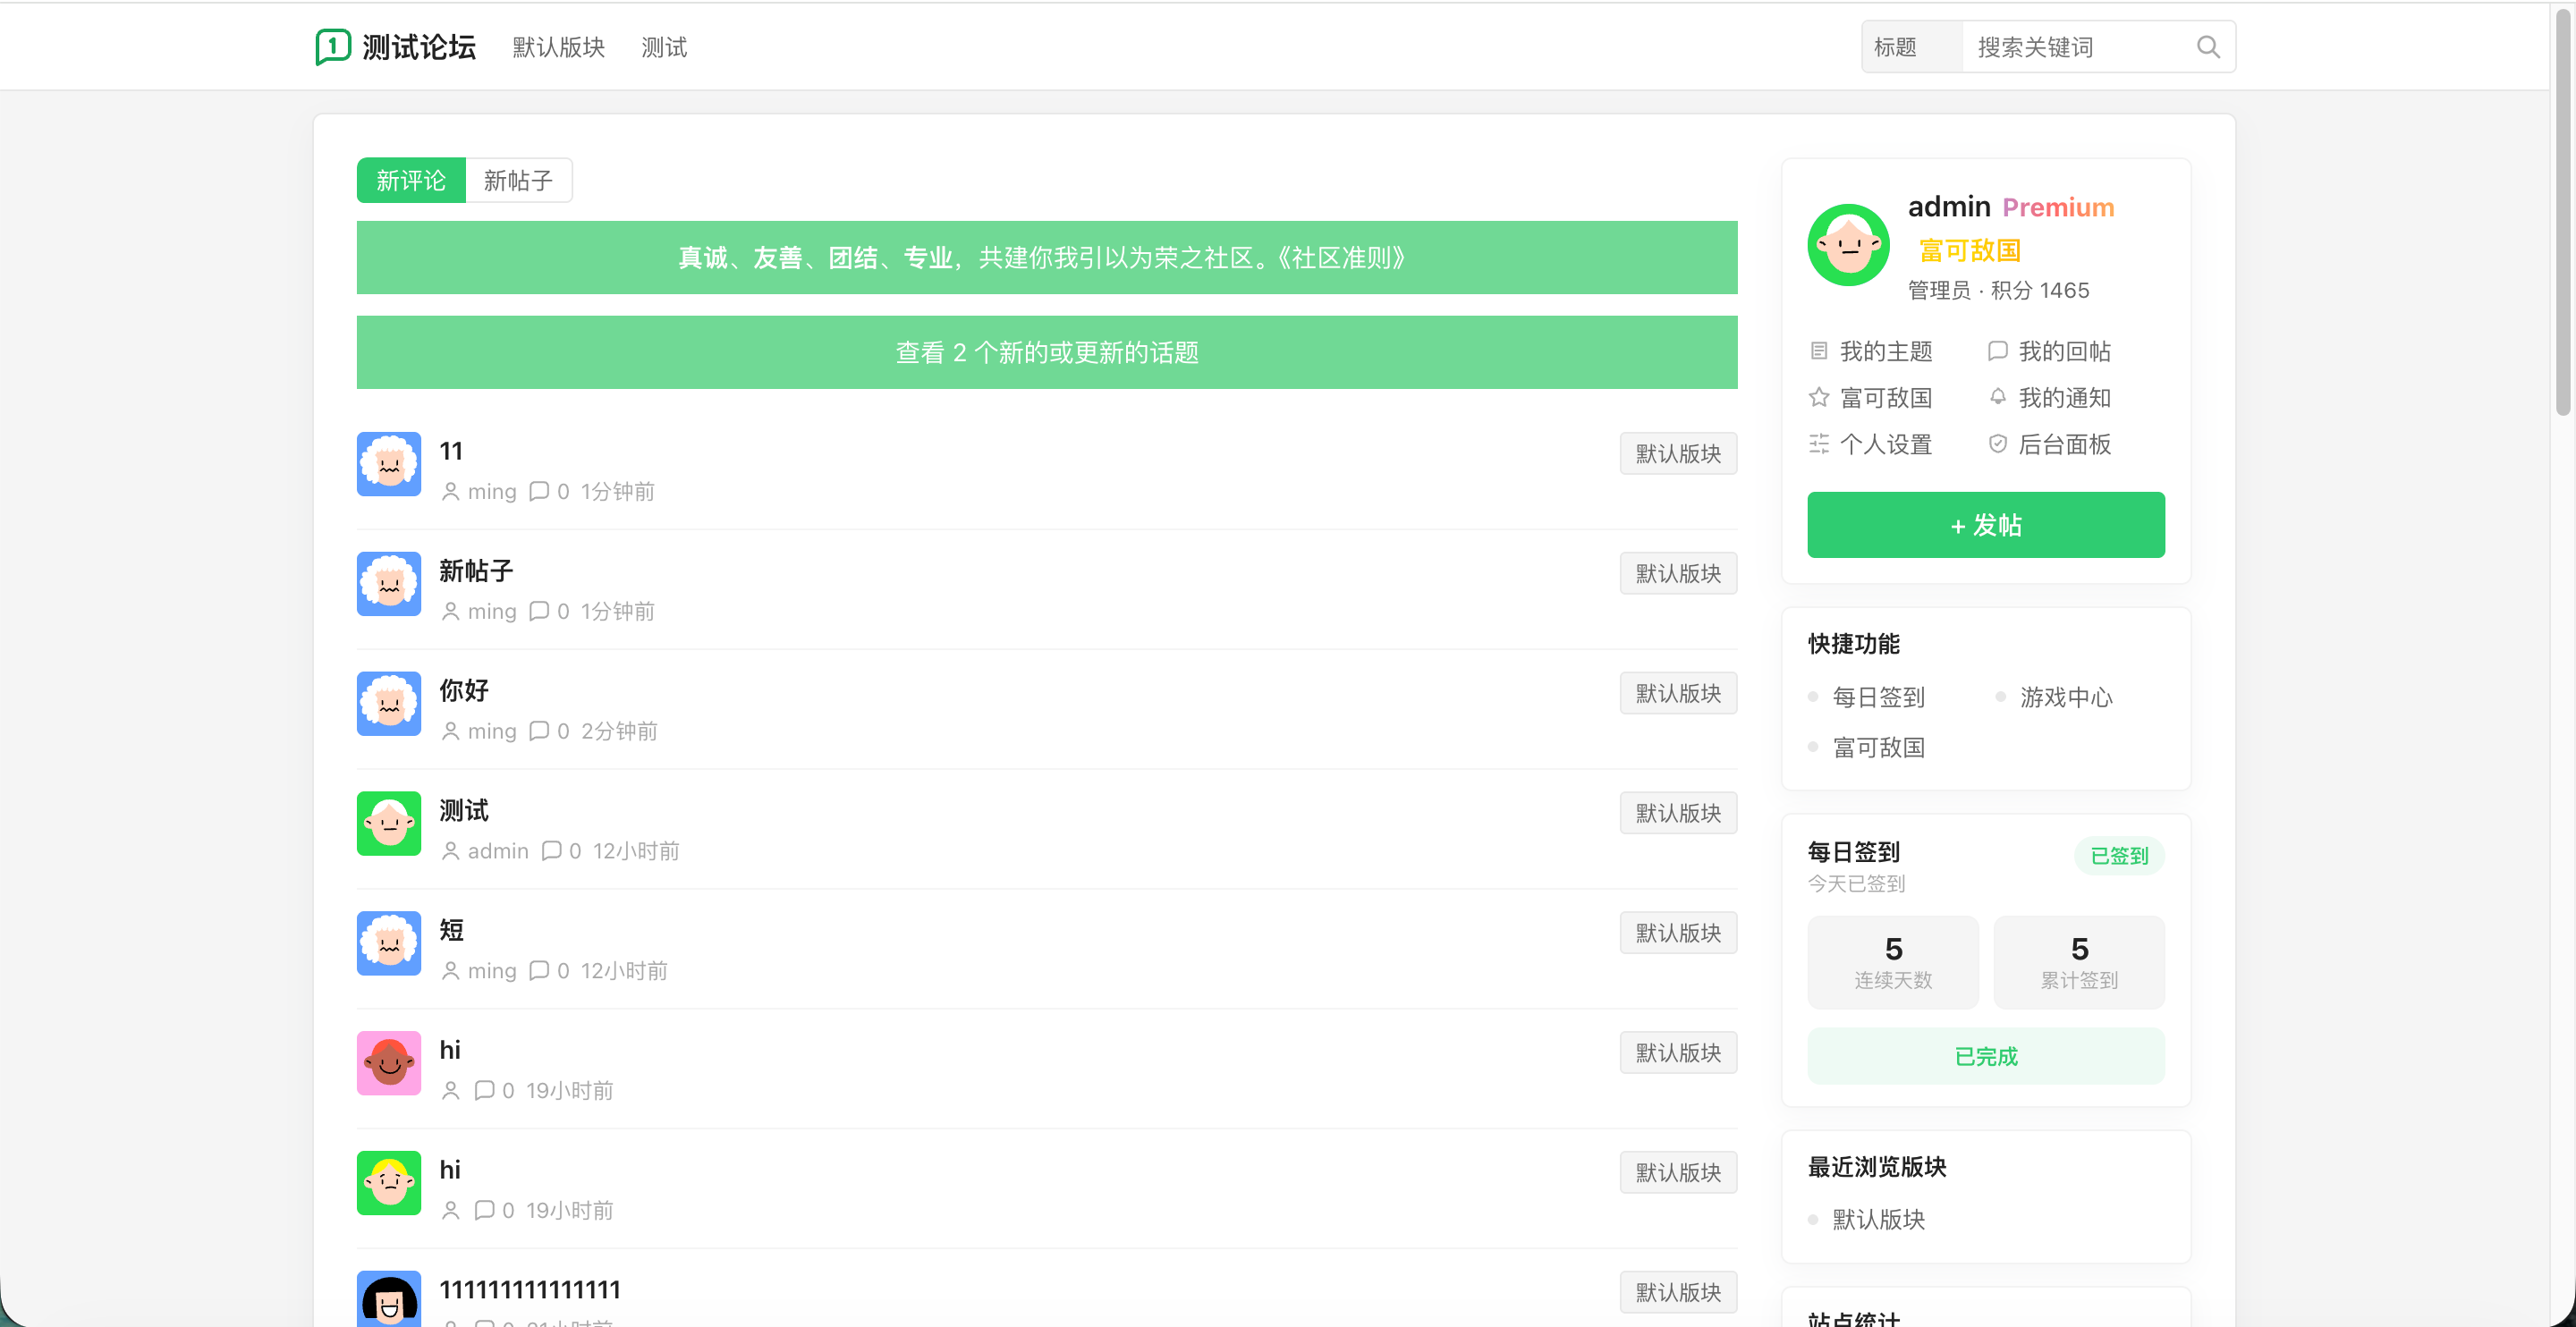Click the 测试论坛 site title
2576x1327 pixels.
(418, 47)
